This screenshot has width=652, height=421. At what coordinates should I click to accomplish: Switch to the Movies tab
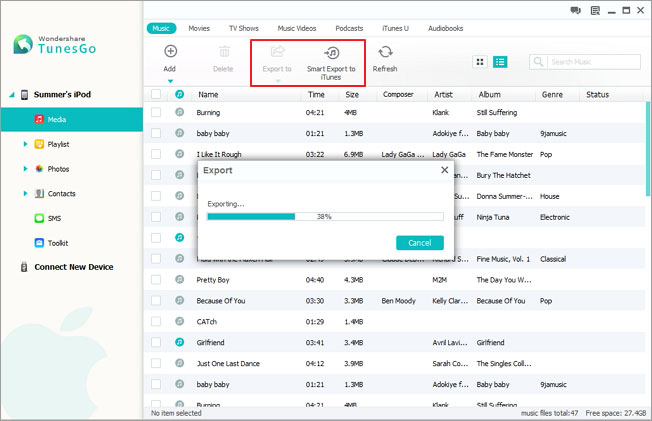(x=199, y=28)
